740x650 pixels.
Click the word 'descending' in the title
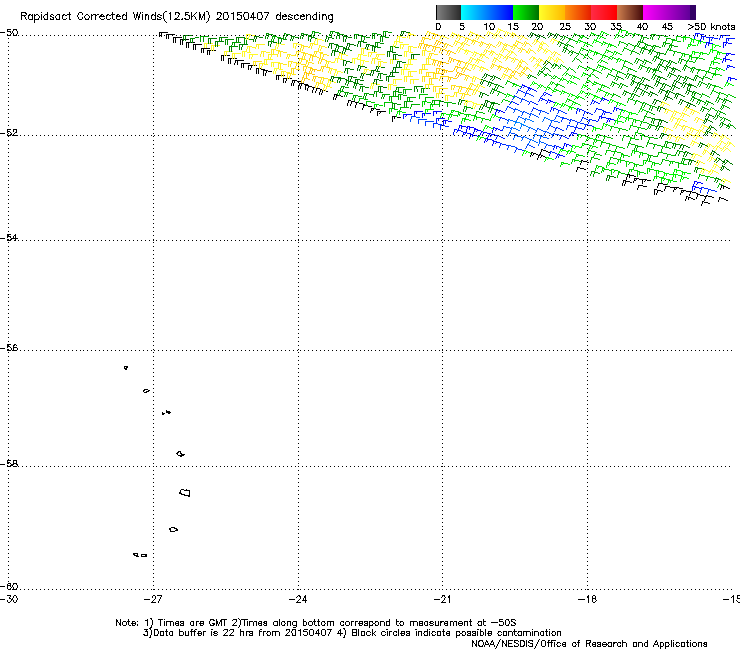(x=304, y=17)
